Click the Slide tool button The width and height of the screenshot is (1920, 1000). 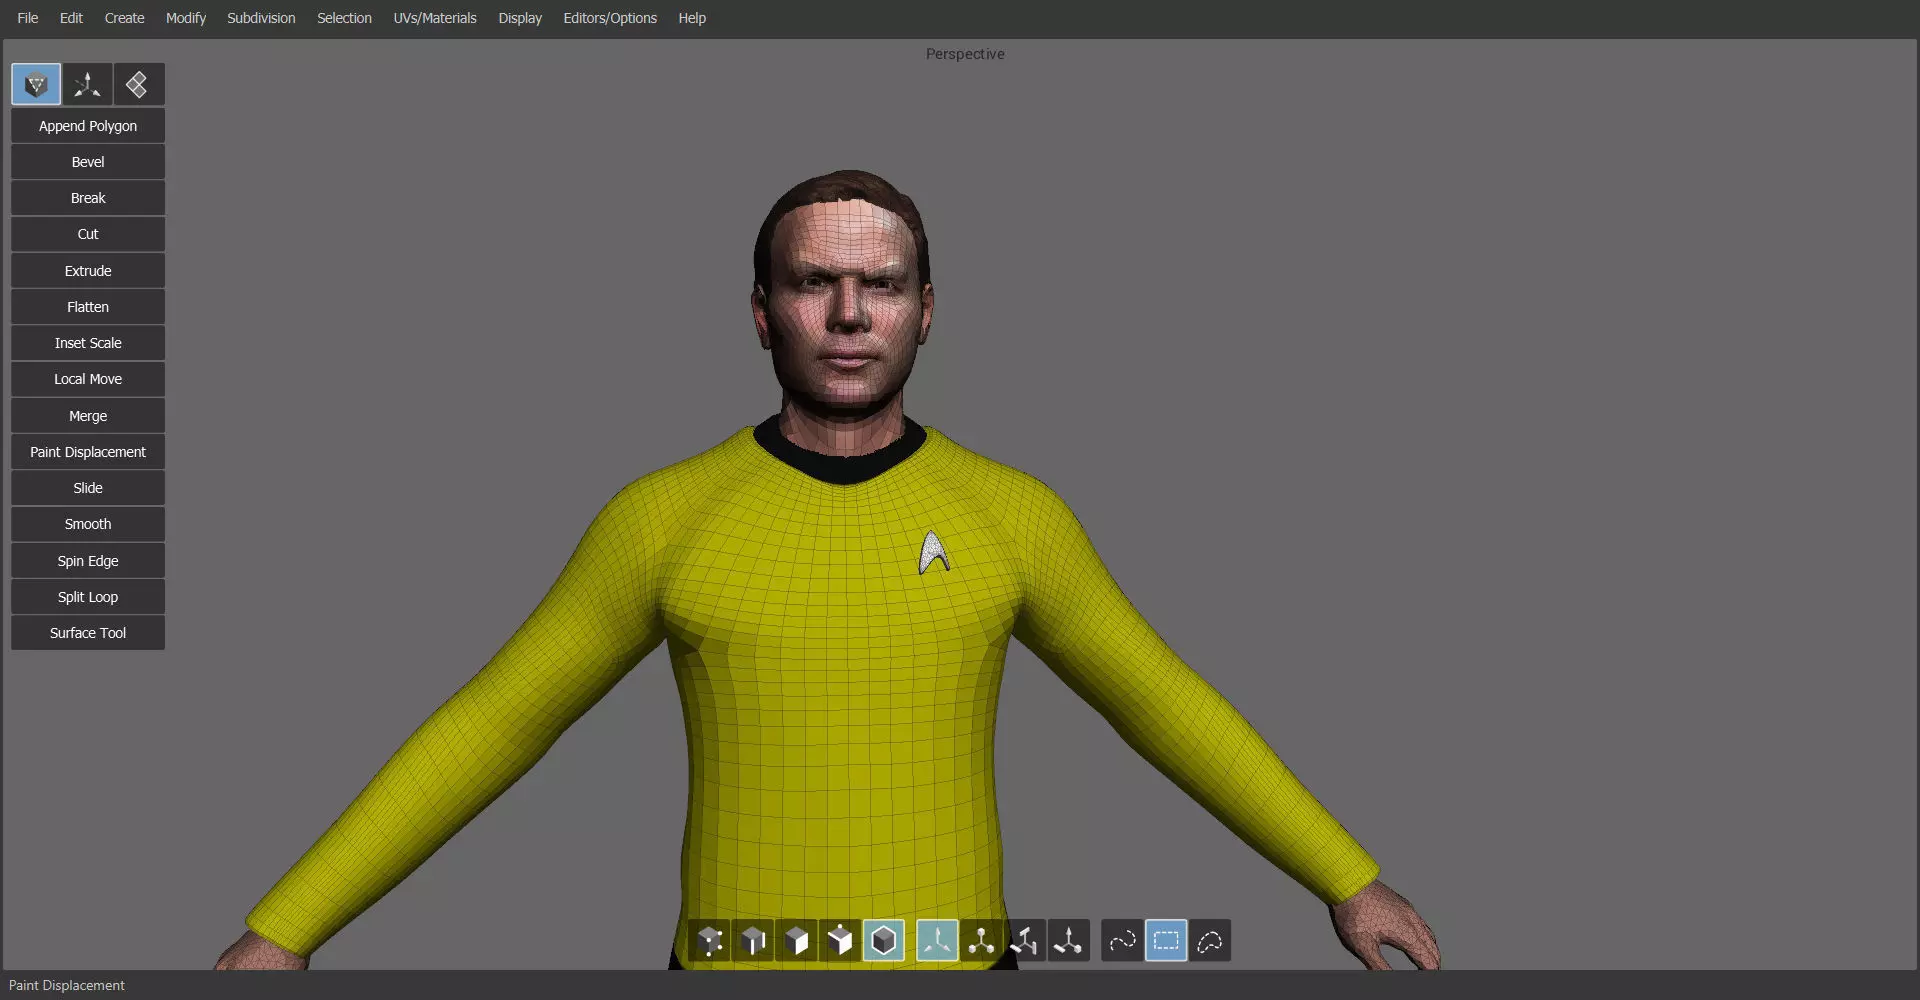[x=88, y=488]
